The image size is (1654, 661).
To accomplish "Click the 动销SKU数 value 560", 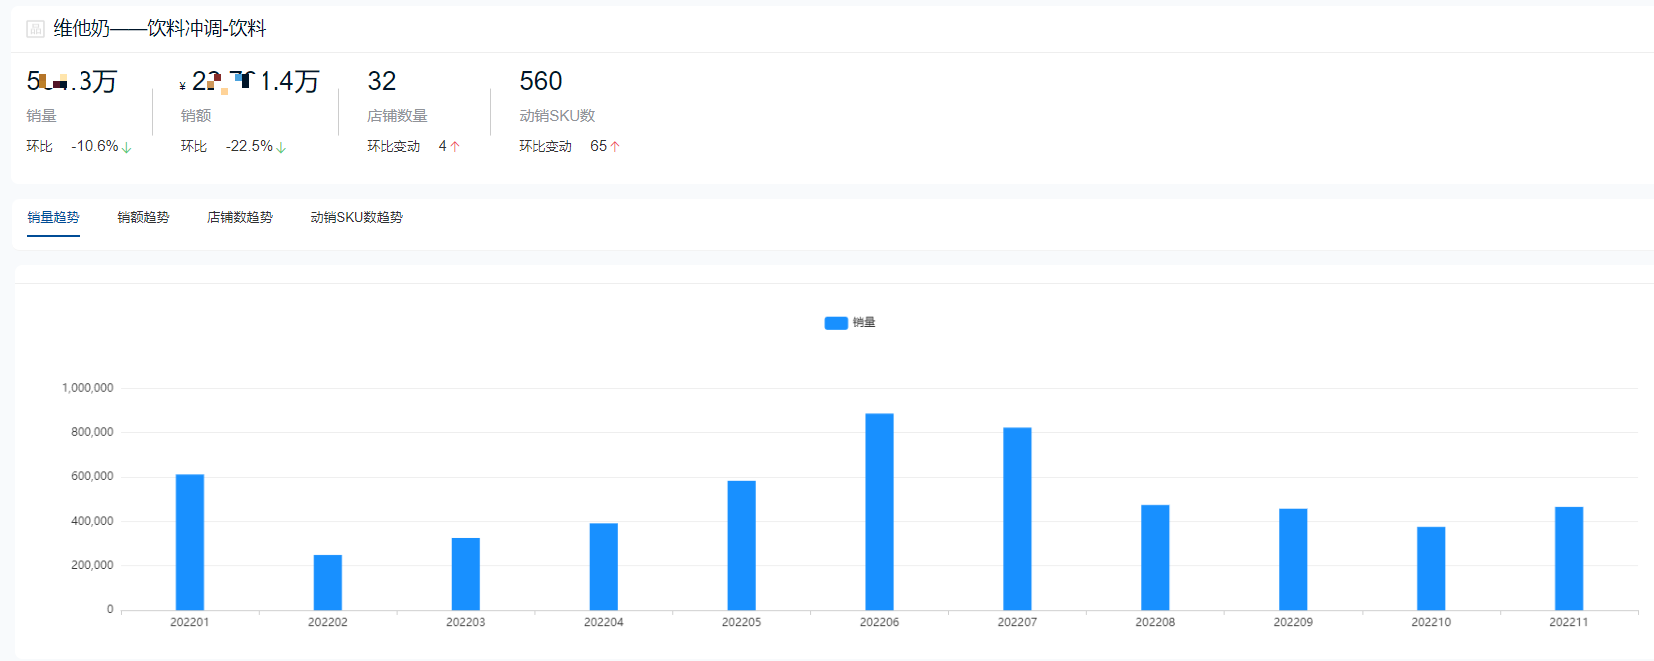I will tap(540, 81).
